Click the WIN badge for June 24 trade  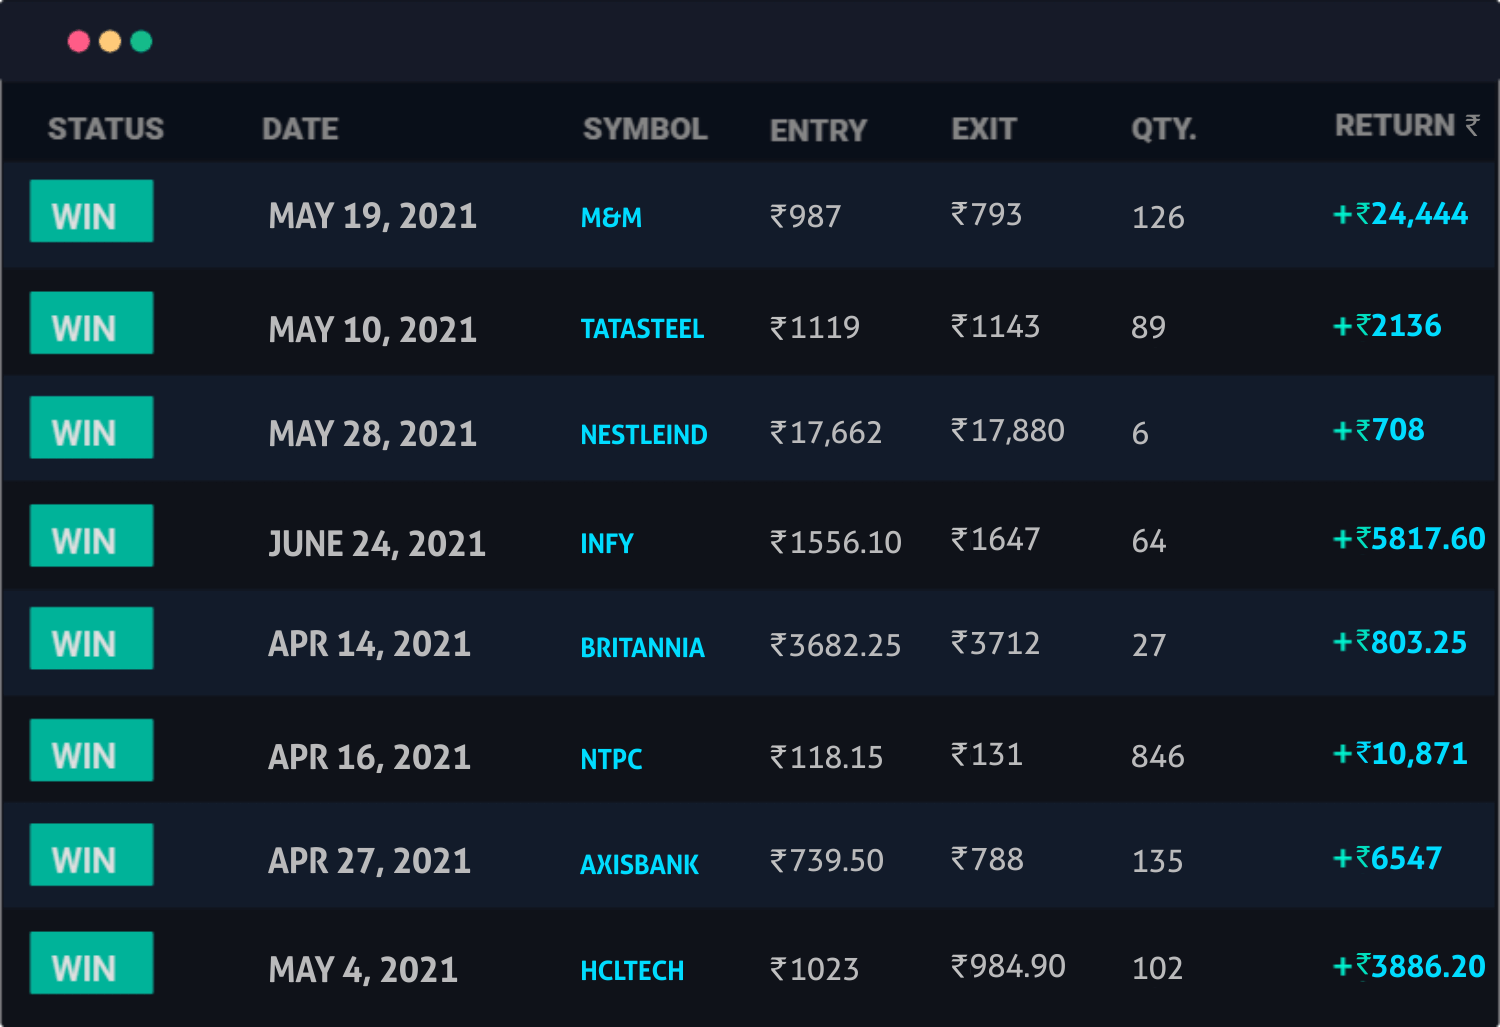92,536
